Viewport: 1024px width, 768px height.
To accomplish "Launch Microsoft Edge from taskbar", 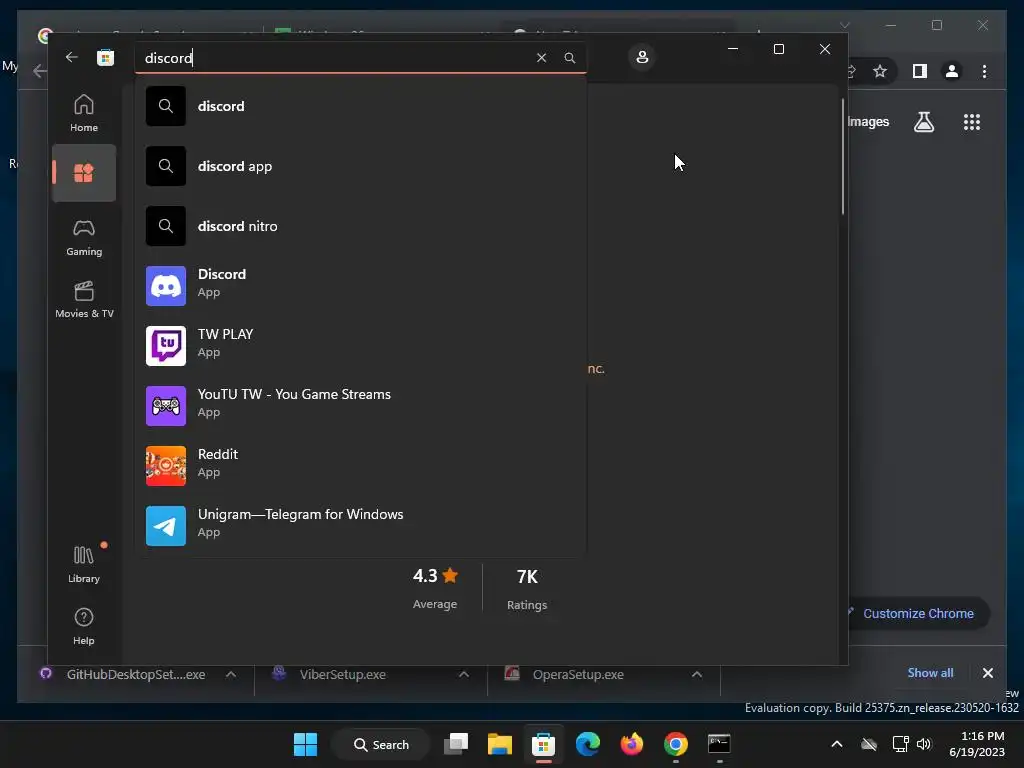I will [x=588, y=744].
